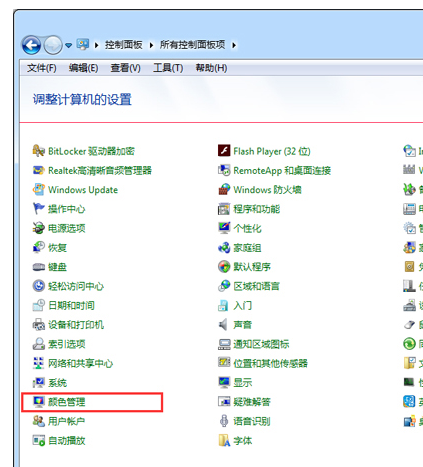This screenshot has height=467, width=423.
Task: Open Windows 防火墙 icon
Action: pos(224,190)
